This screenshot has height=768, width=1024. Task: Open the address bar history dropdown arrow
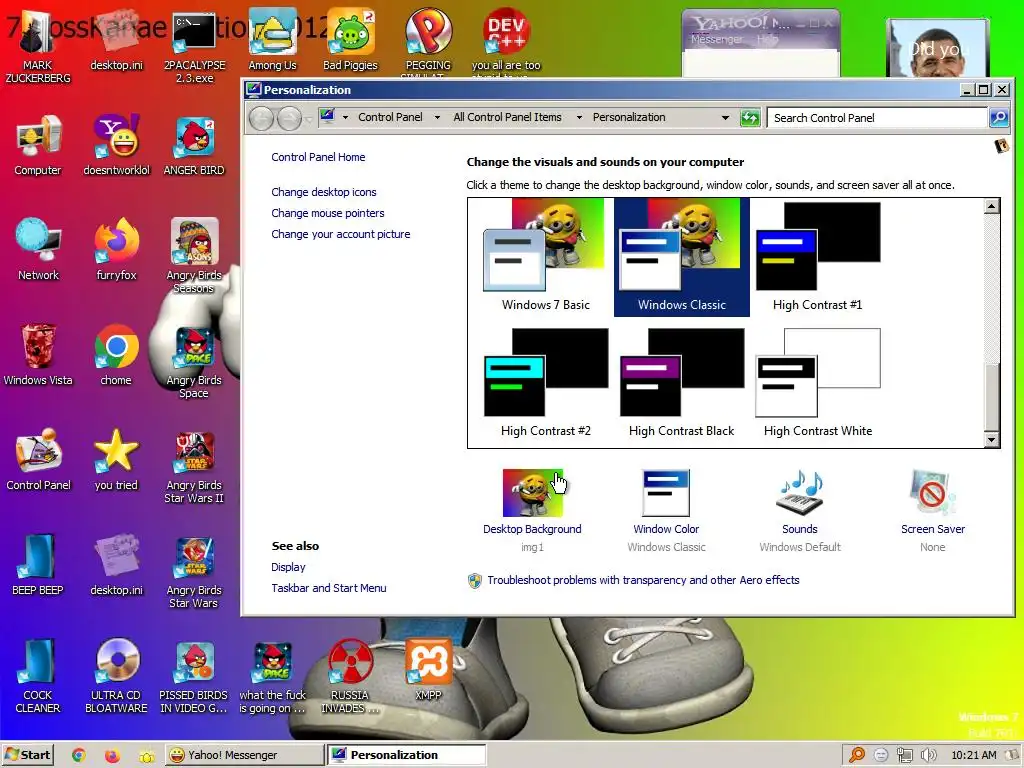725,118
